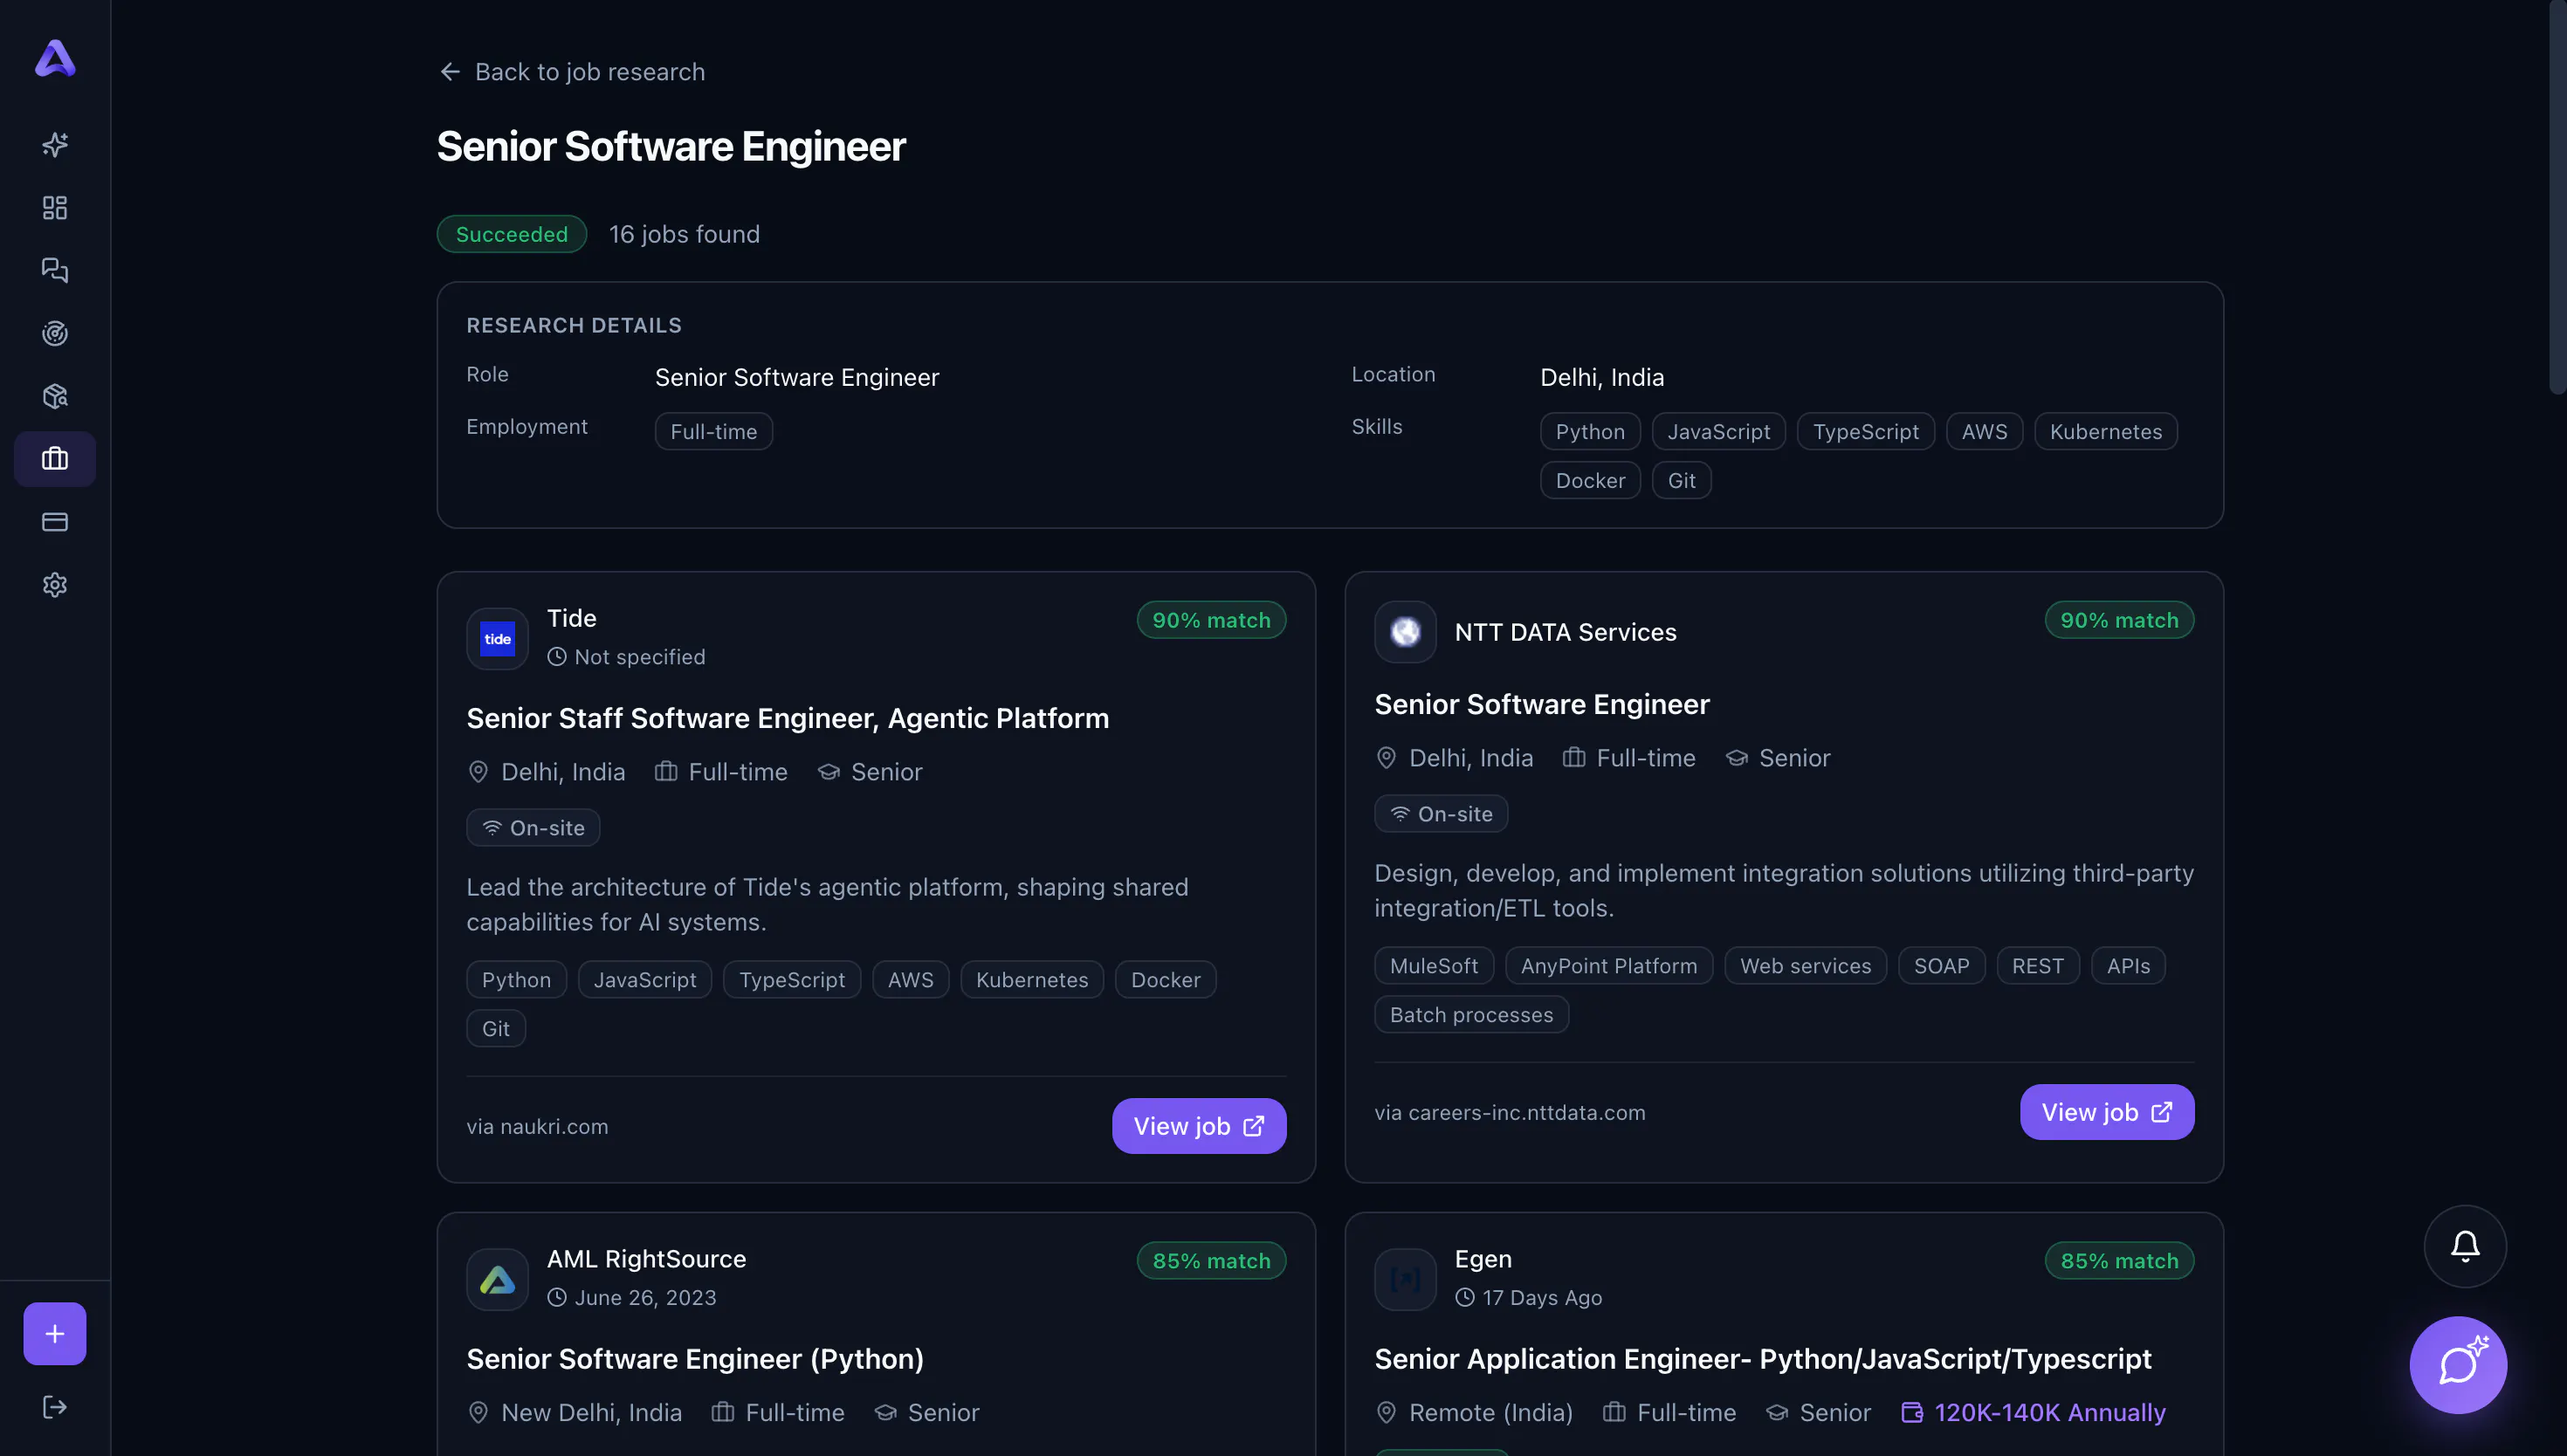2567x1456 pixels.
Task: Click the Delhi, India location value in research details
Action: (1602, 378)
